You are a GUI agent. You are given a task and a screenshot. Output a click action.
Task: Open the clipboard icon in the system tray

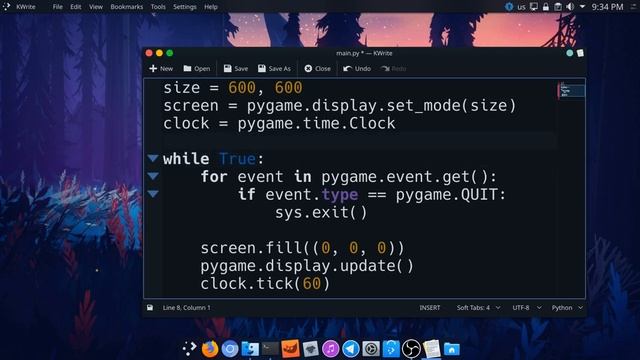[x=558, y=7]
